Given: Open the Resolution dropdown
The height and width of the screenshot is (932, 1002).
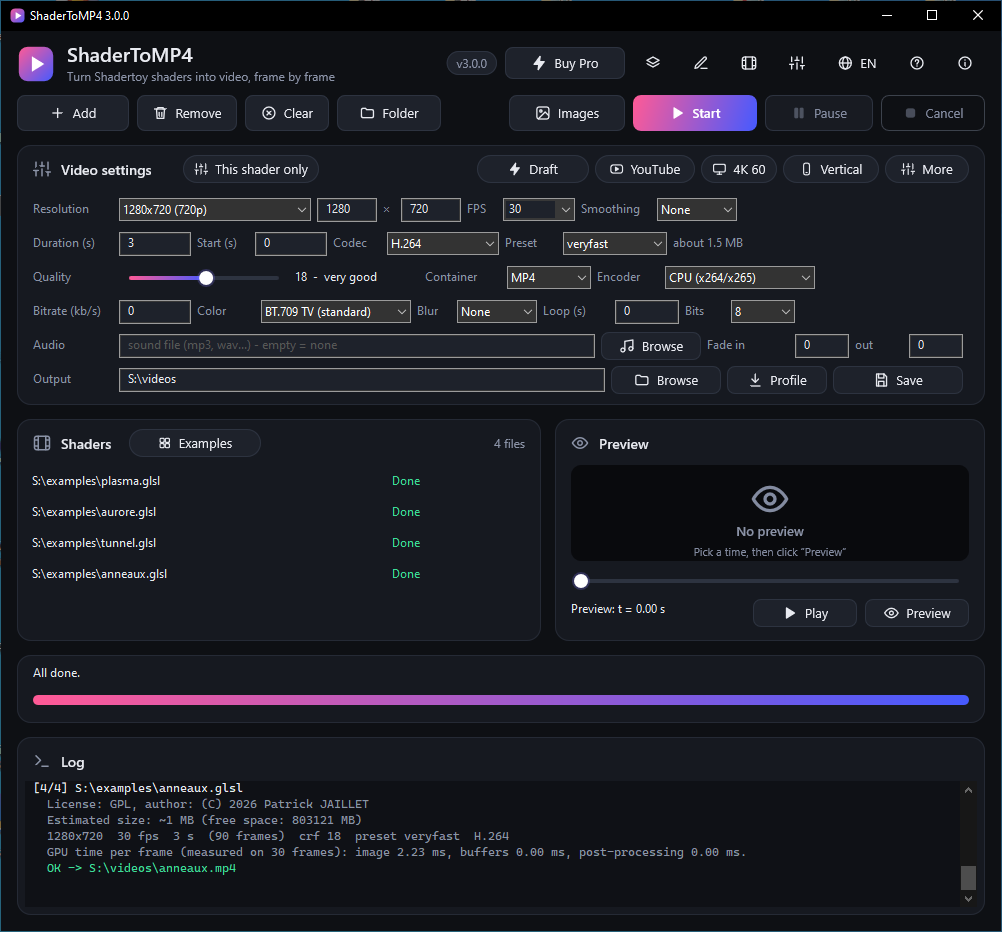Looking at the screenshot, I should click(215, 210).
